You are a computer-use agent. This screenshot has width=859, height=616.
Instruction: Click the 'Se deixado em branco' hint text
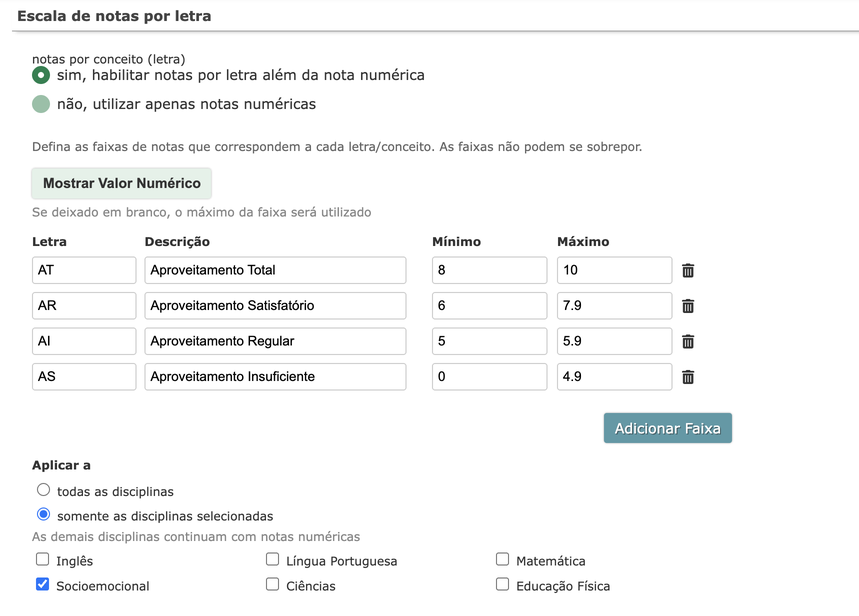(202, 212)
